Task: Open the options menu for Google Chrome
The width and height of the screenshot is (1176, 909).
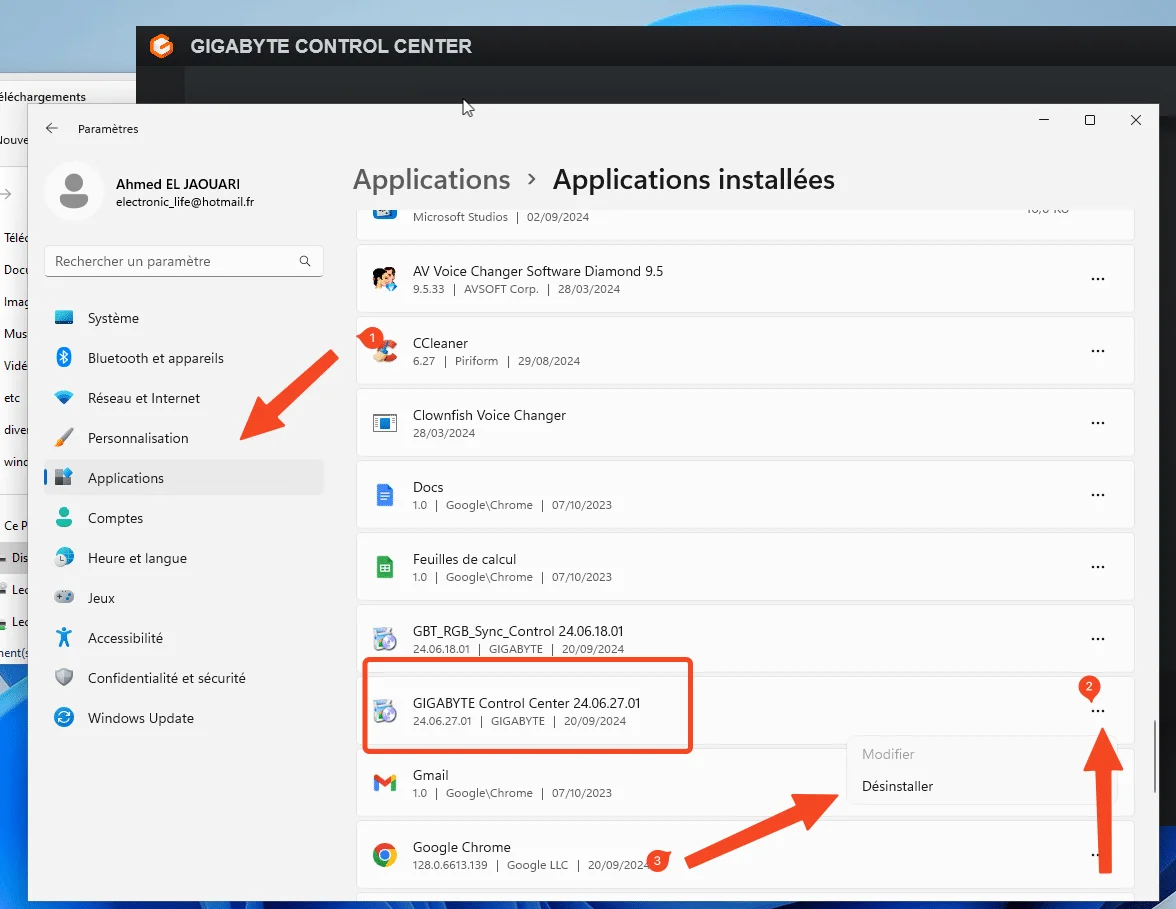Action: (1098, 855)
